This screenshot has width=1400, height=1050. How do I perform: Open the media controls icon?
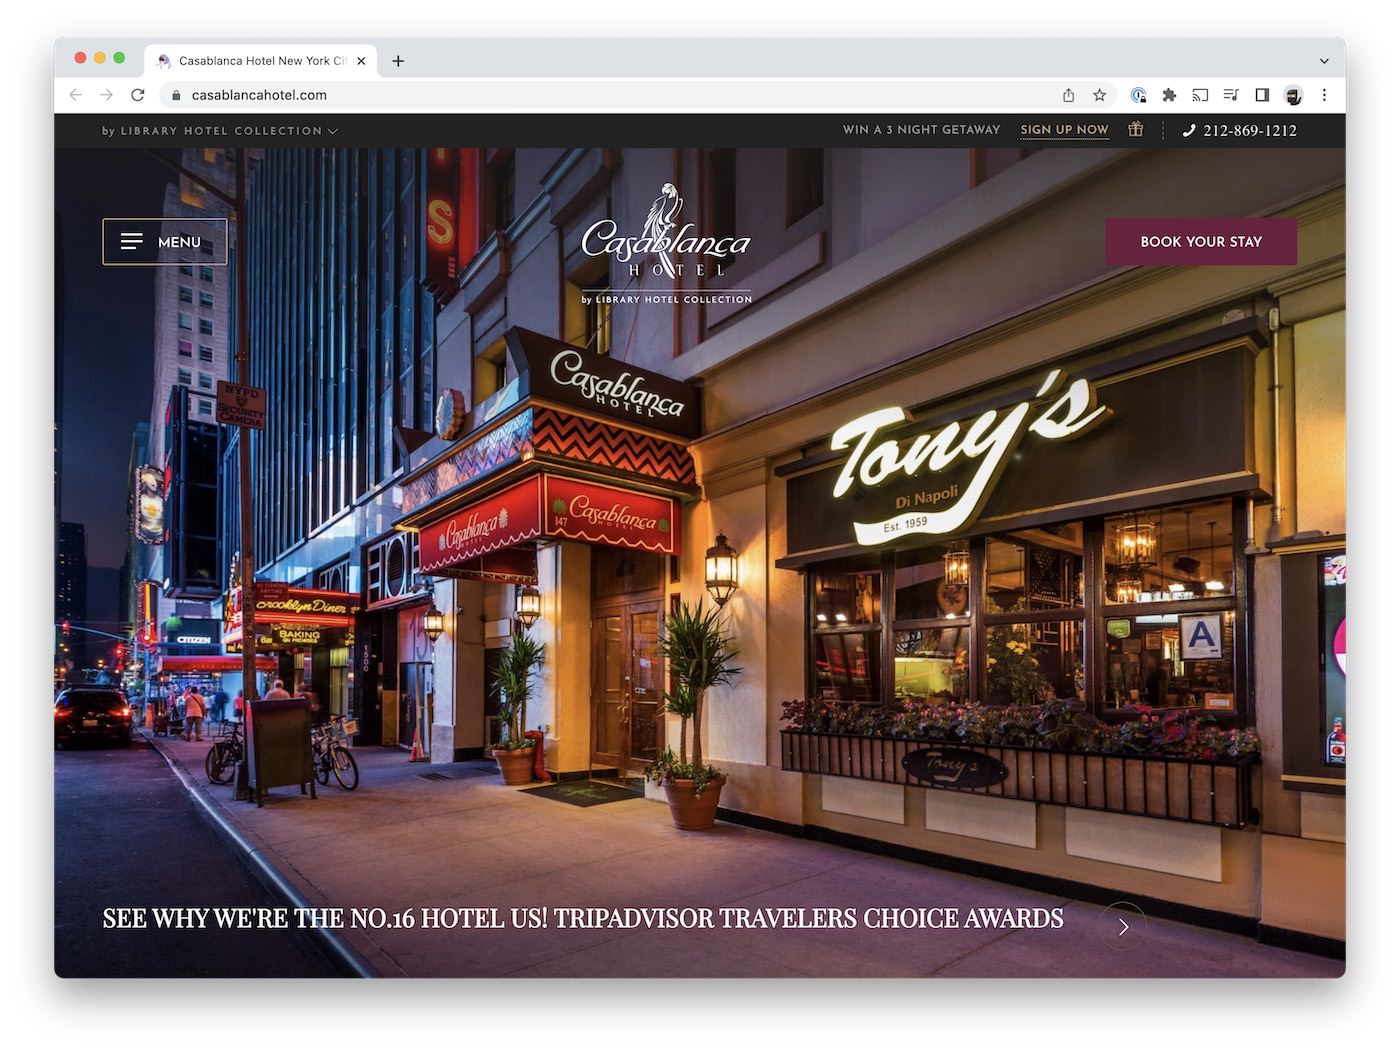pyautogui.click(x=1231, y=95)
